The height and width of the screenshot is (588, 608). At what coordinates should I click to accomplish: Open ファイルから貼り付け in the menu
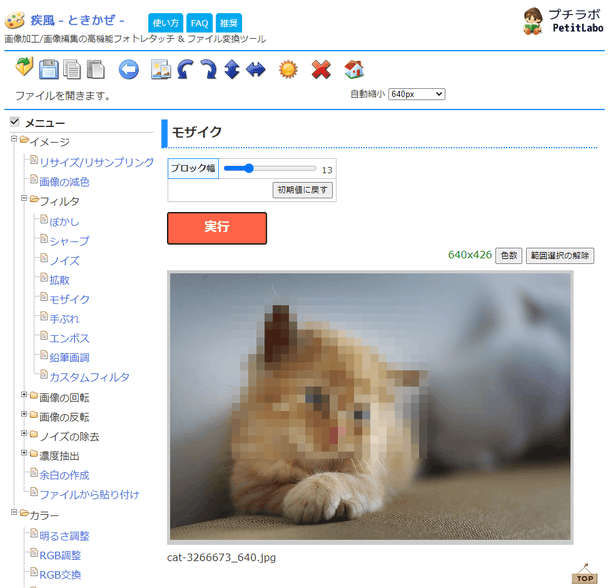click(x=90, y=494)
